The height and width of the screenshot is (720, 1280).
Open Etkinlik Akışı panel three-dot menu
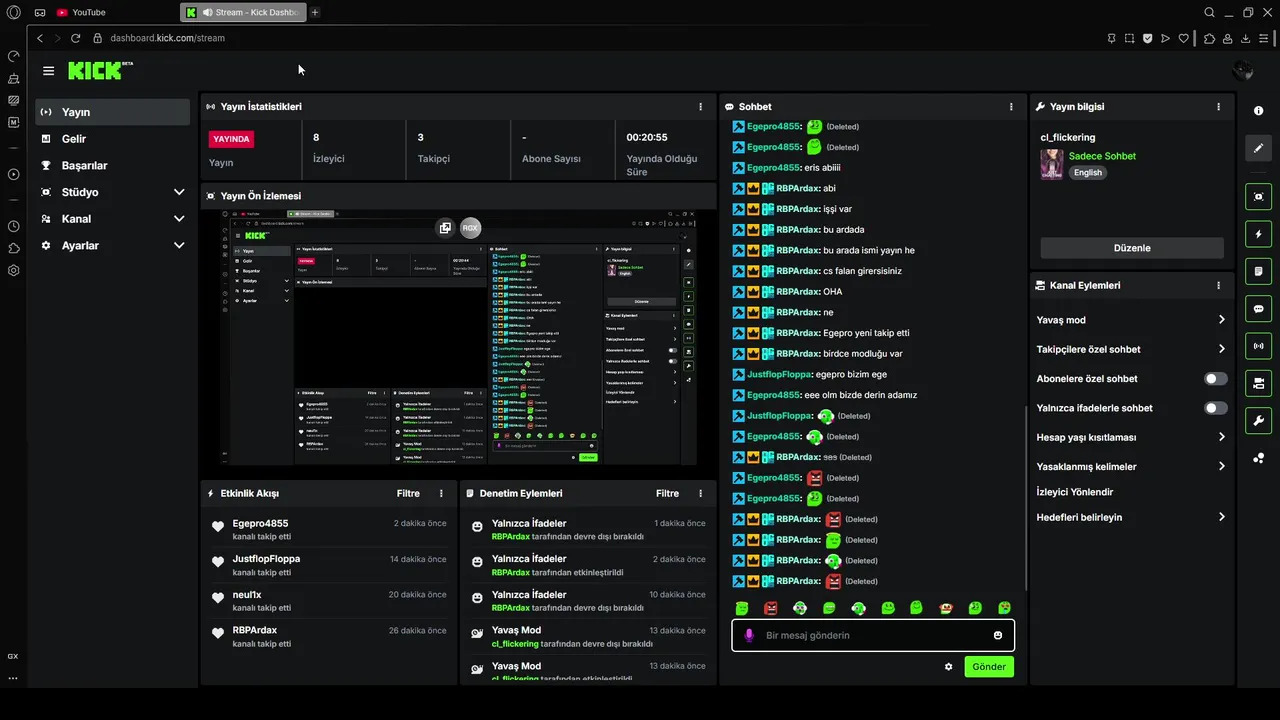point(441,493)
